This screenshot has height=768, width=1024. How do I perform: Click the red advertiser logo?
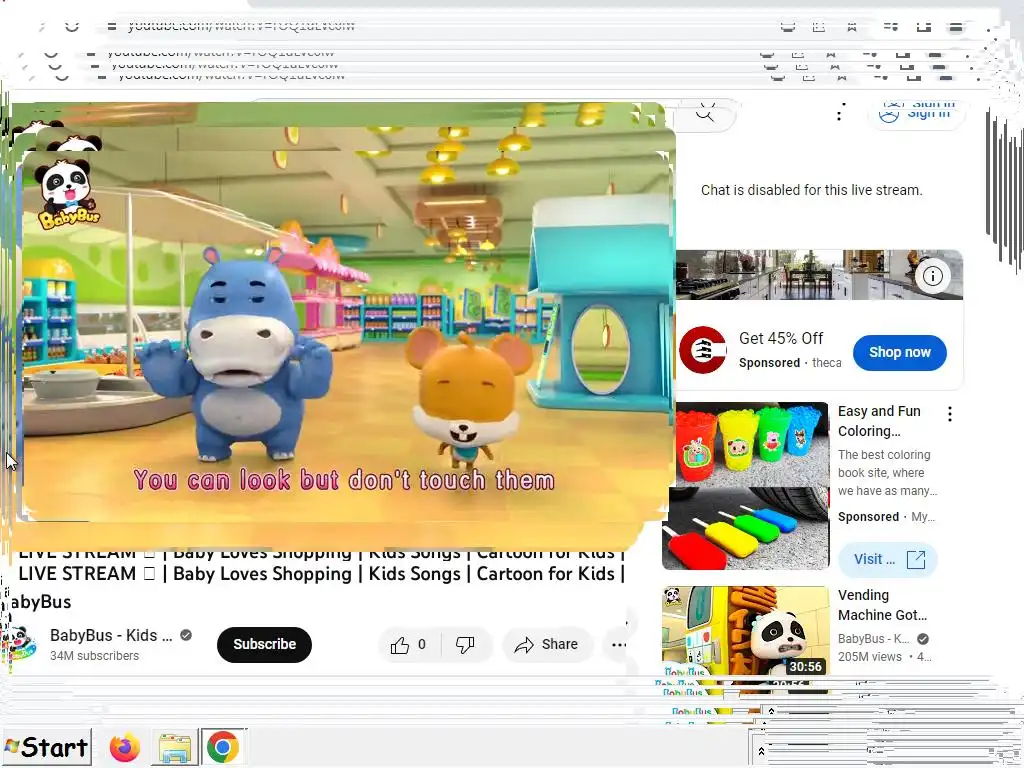(703, 350)
